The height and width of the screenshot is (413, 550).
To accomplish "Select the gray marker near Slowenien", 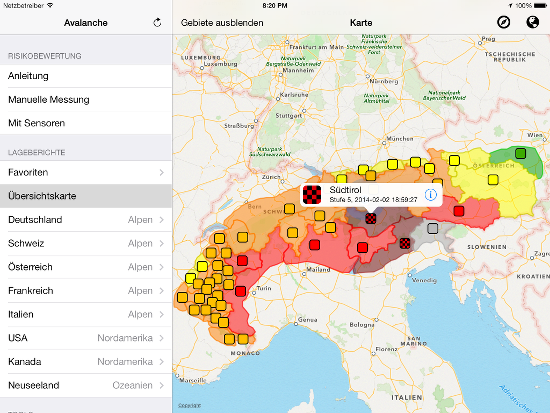I will click(433, 228).
